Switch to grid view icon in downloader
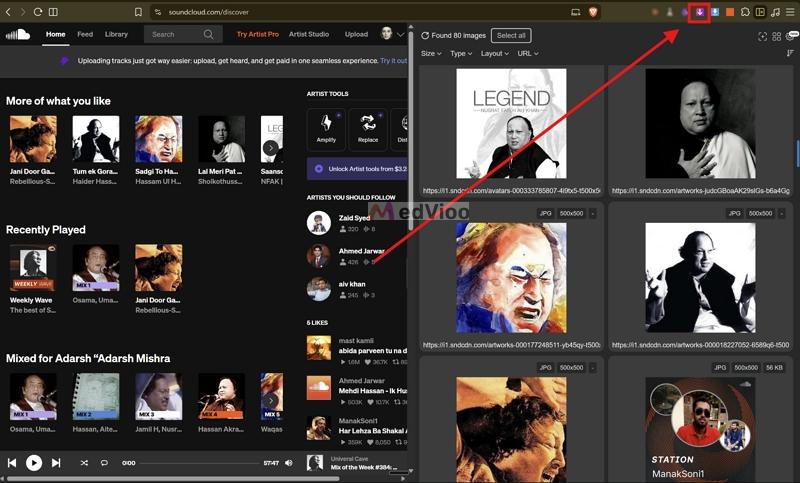 pos(777,36)
